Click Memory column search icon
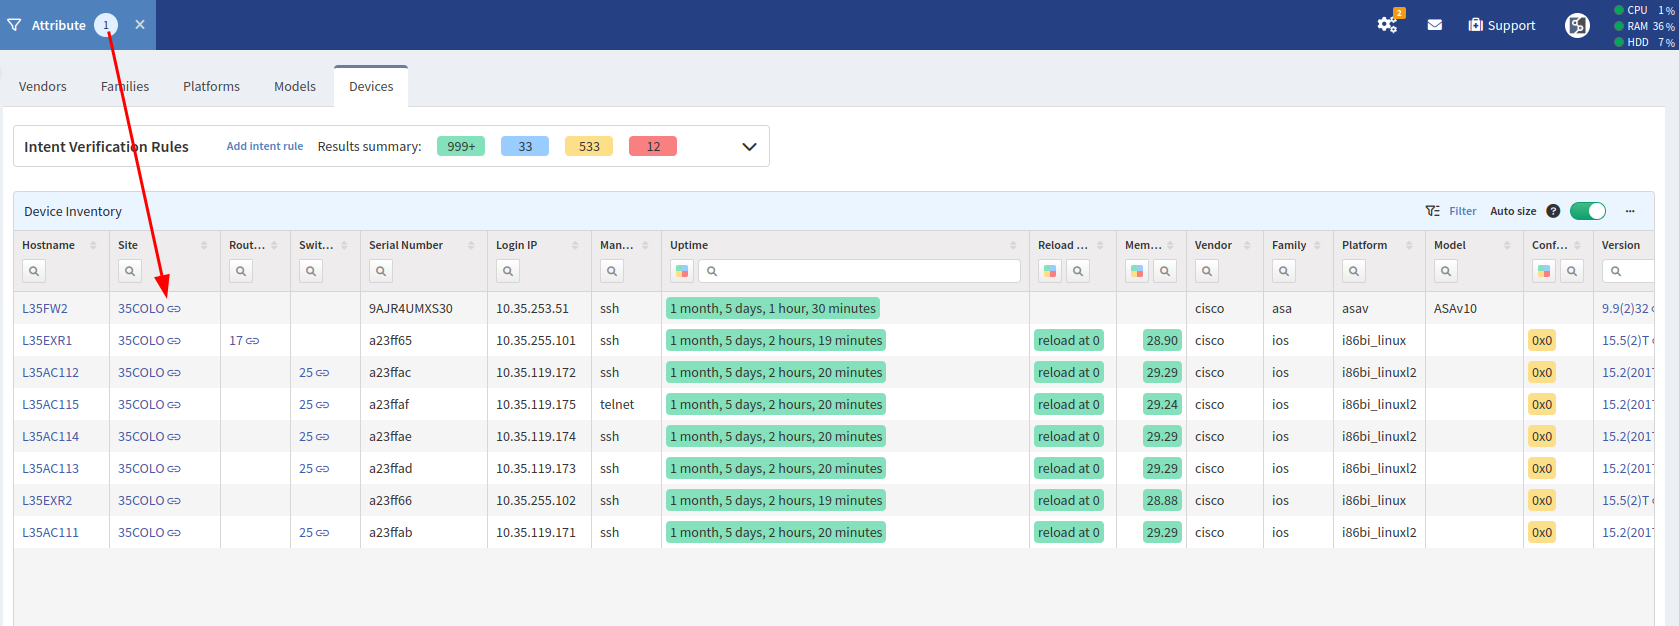The height and width of the screenshot is (626, 1679). [1165, 271]
